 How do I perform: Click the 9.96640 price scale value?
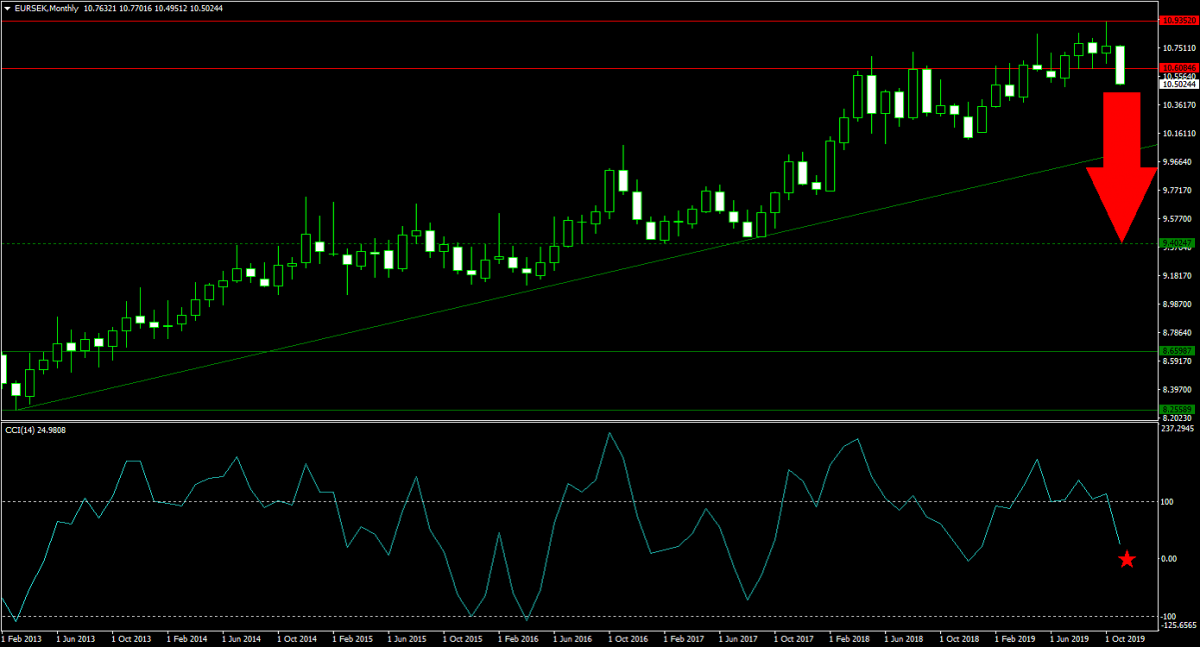[x=1175, y=162]
